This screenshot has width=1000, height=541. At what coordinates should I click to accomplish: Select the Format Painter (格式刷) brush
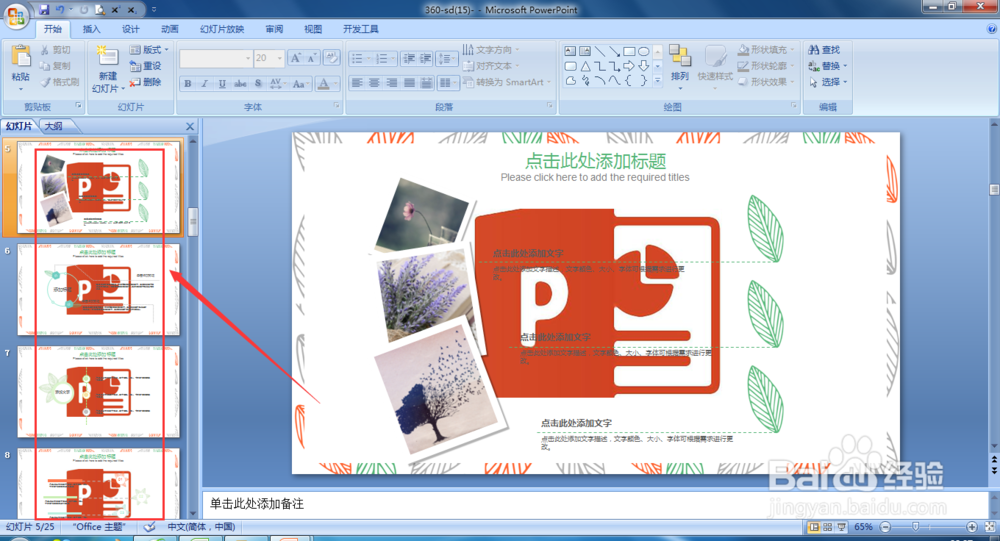pos(45,82)
